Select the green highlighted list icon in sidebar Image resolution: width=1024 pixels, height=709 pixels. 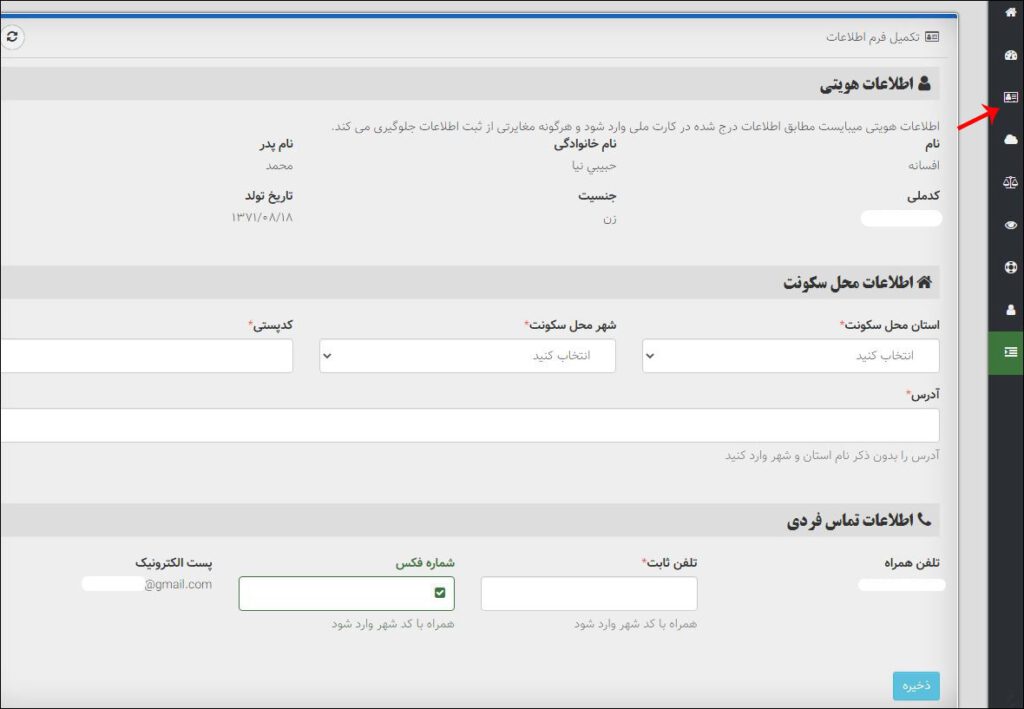[1006, 353]
